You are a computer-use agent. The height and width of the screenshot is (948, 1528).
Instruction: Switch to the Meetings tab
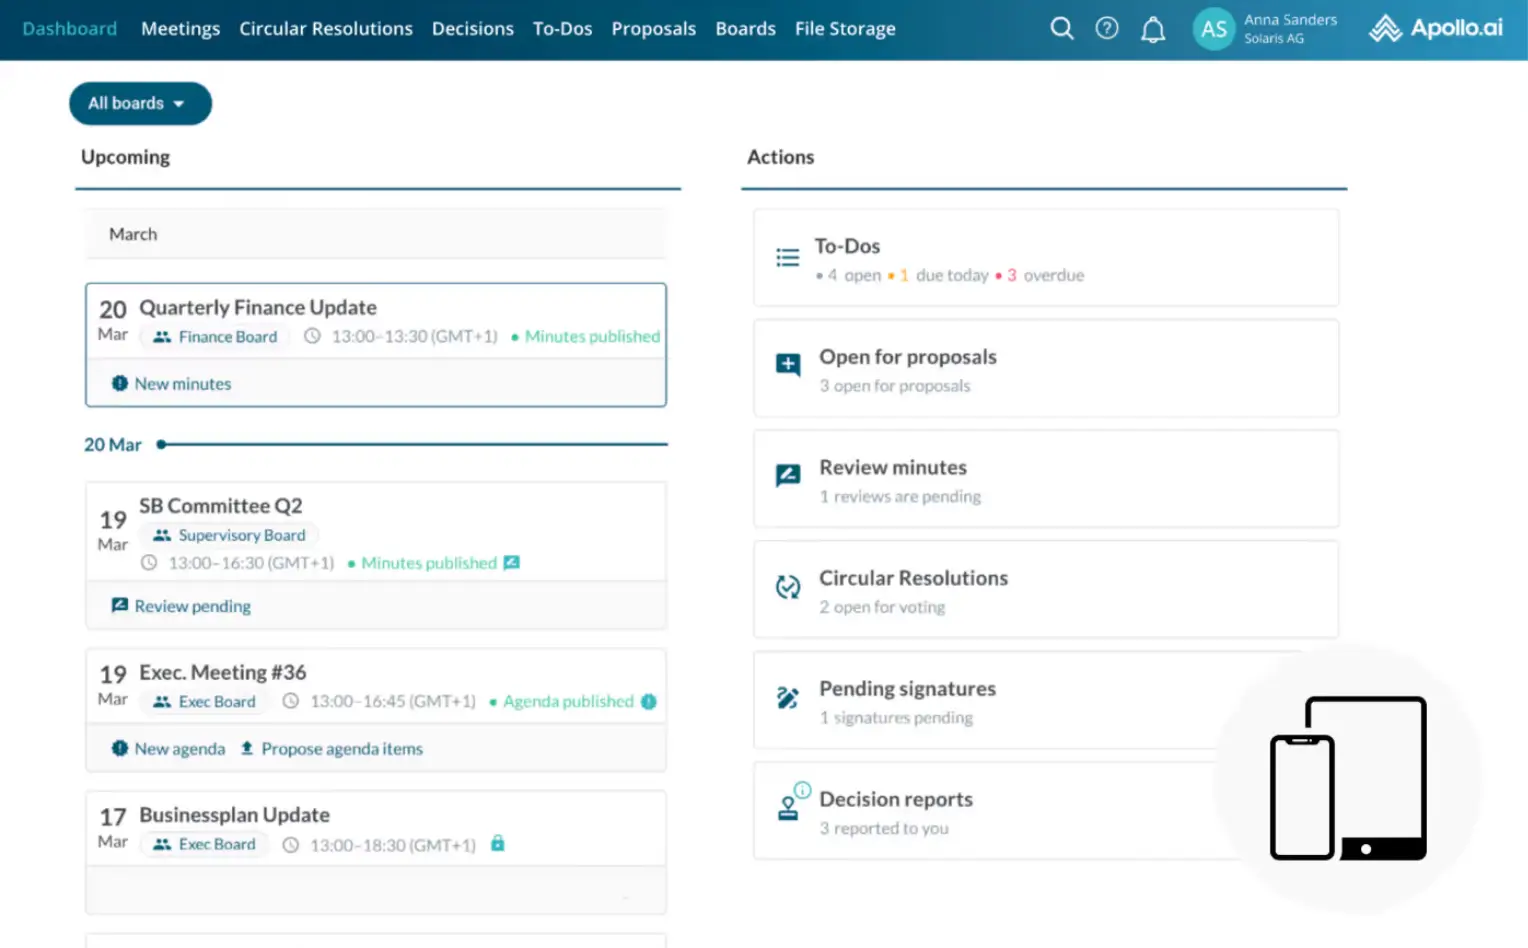tap(180, 28)
